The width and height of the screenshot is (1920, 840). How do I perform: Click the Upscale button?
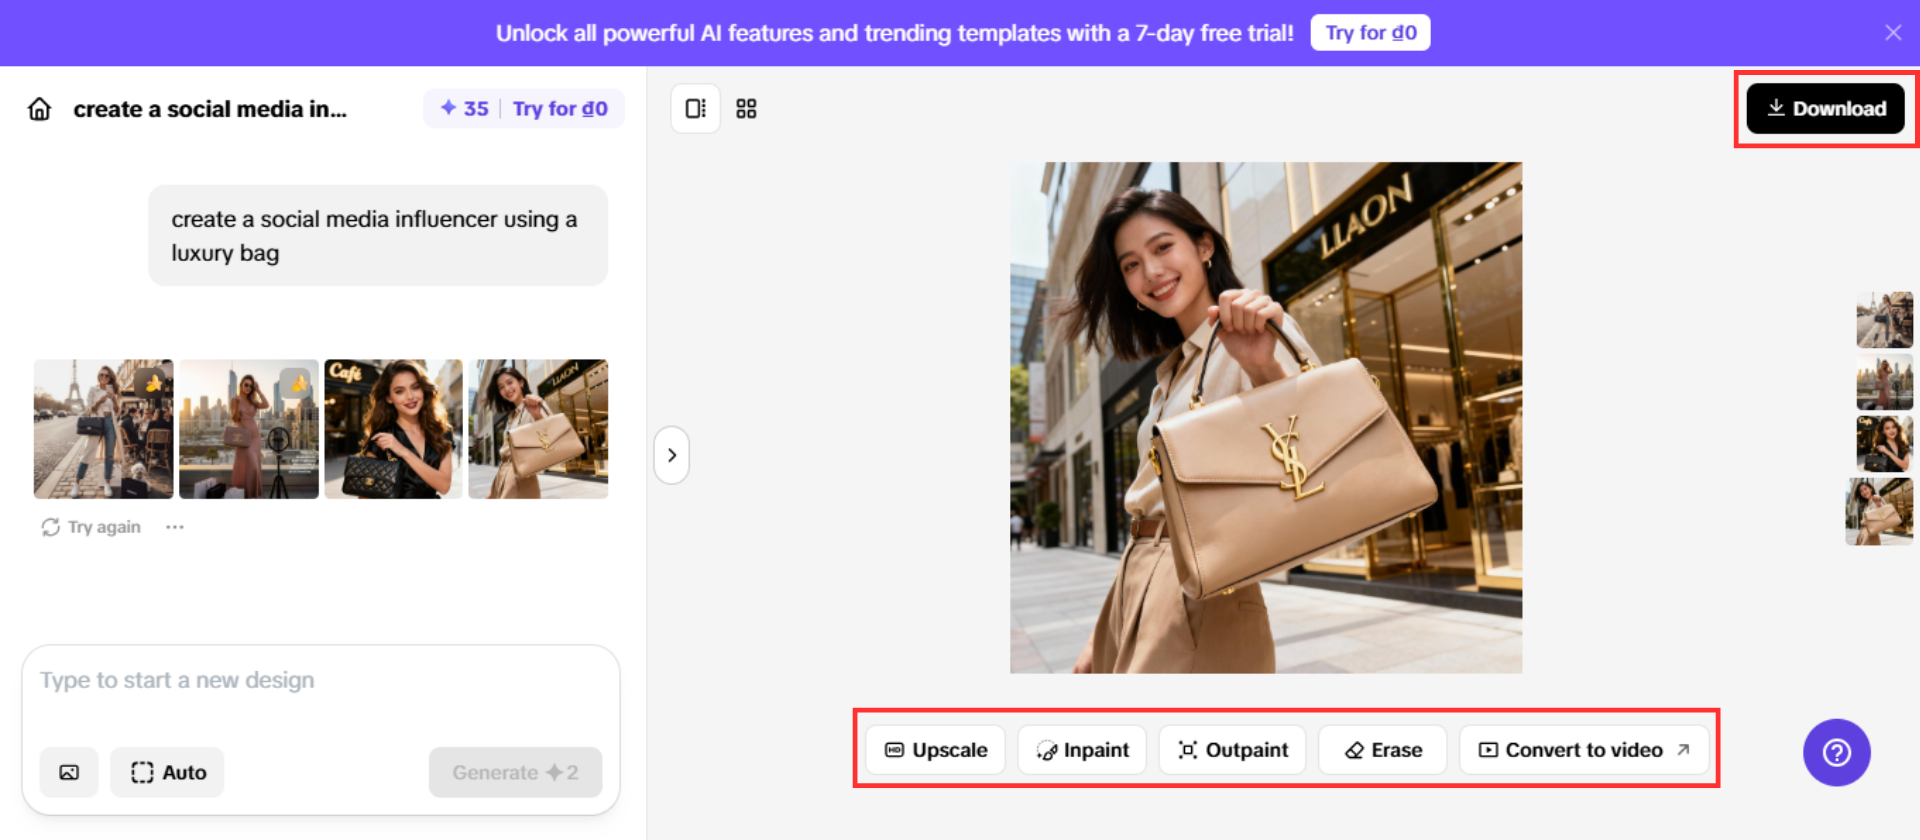pos(936,750)
